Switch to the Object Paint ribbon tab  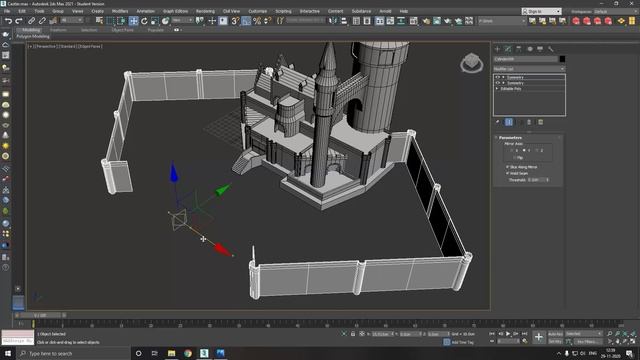pyautogui.click(x=122, y=30)
